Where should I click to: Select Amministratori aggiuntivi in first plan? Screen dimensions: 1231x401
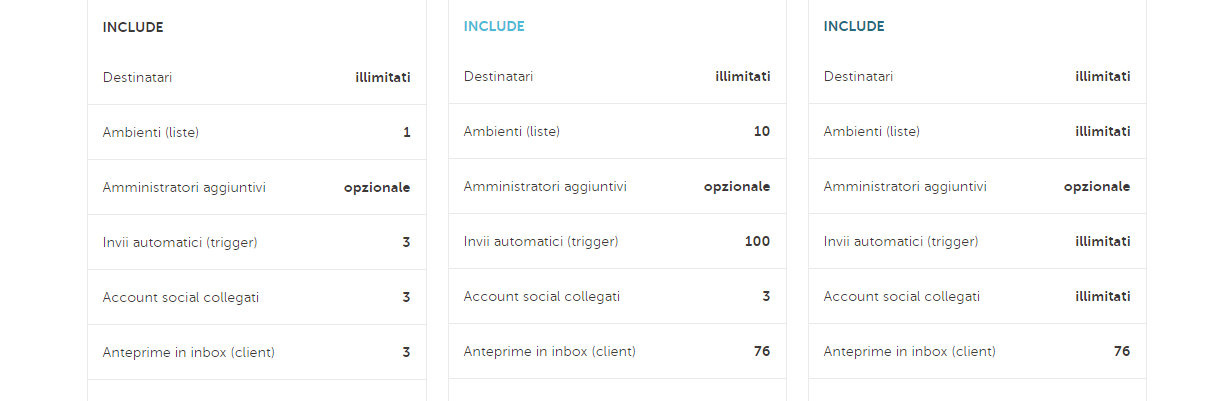tap(257, 187)
